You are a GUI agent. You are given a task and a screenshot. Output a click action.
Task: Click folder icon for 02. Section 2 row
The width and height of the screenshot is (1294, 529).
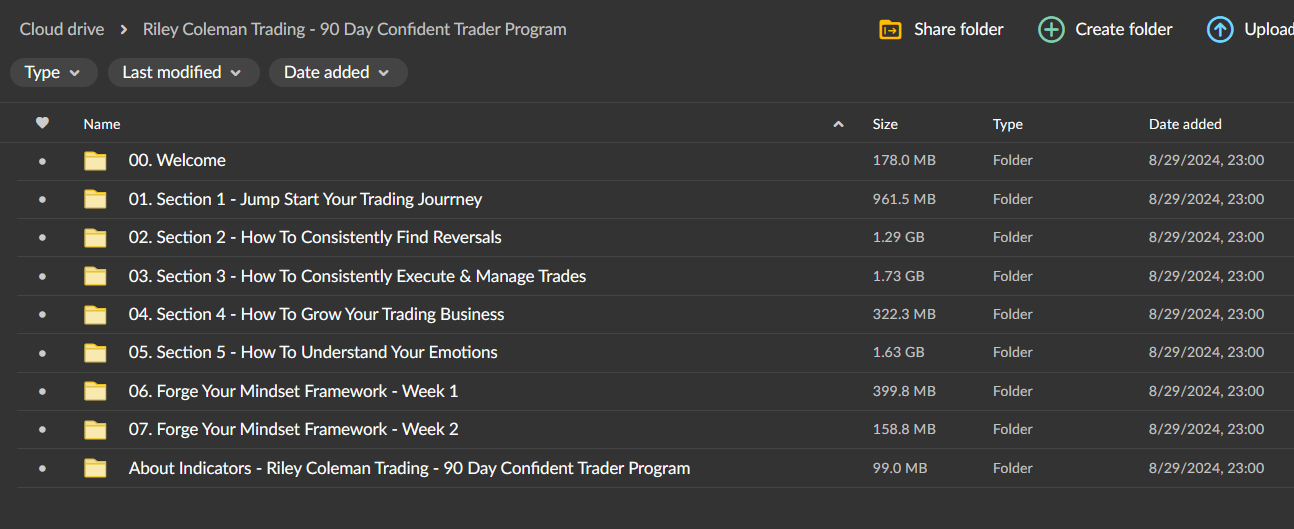click(x=95, y=238)
